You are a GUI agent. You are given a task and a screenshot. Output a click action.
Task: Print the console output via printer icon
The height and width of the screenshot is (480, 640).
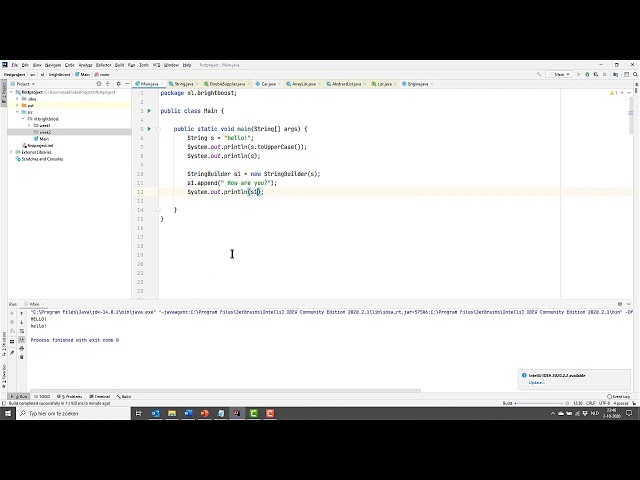[x=22, y=348]
